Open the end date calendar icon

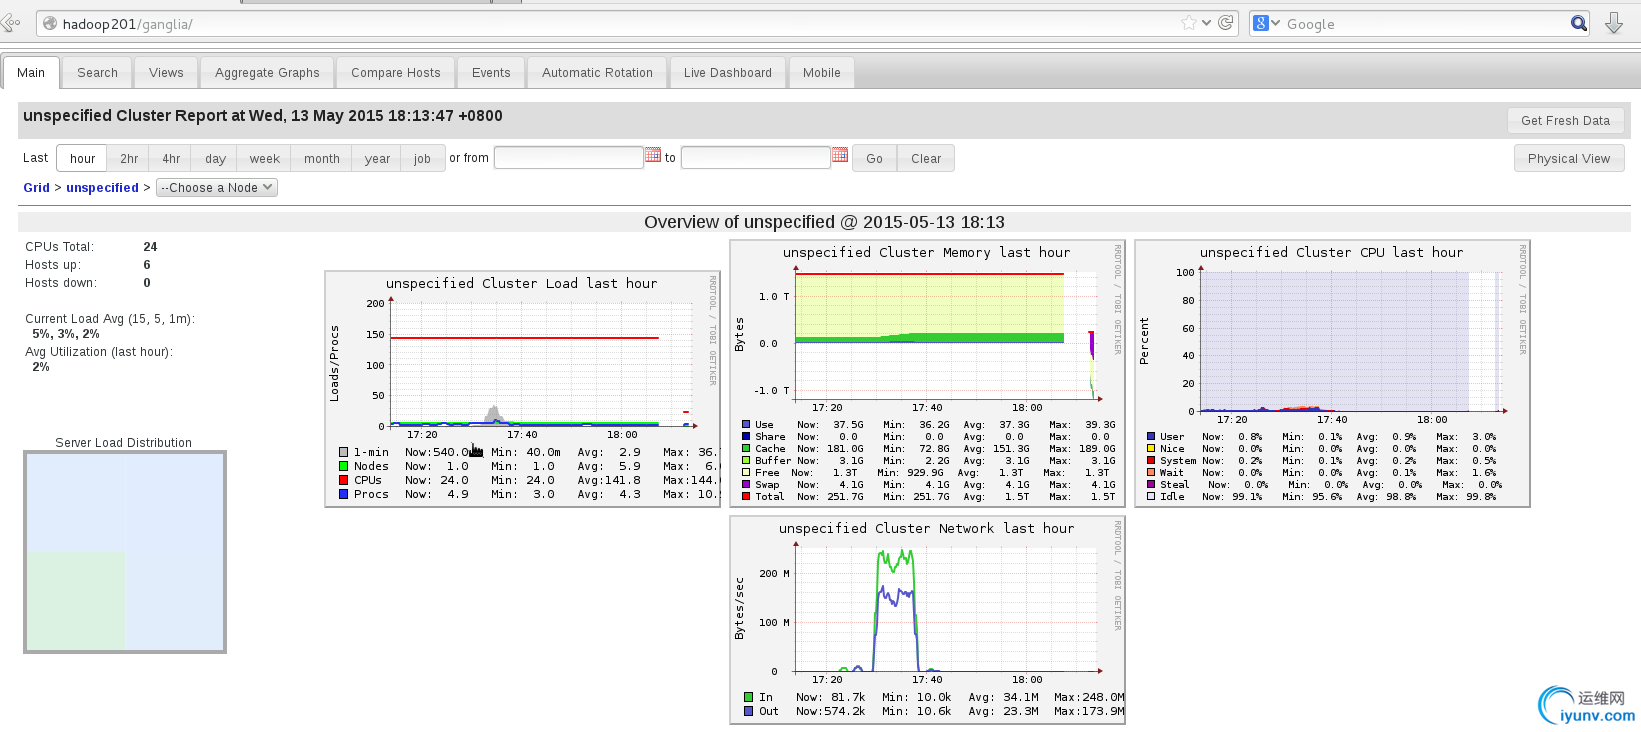click(x=840, y=155)
